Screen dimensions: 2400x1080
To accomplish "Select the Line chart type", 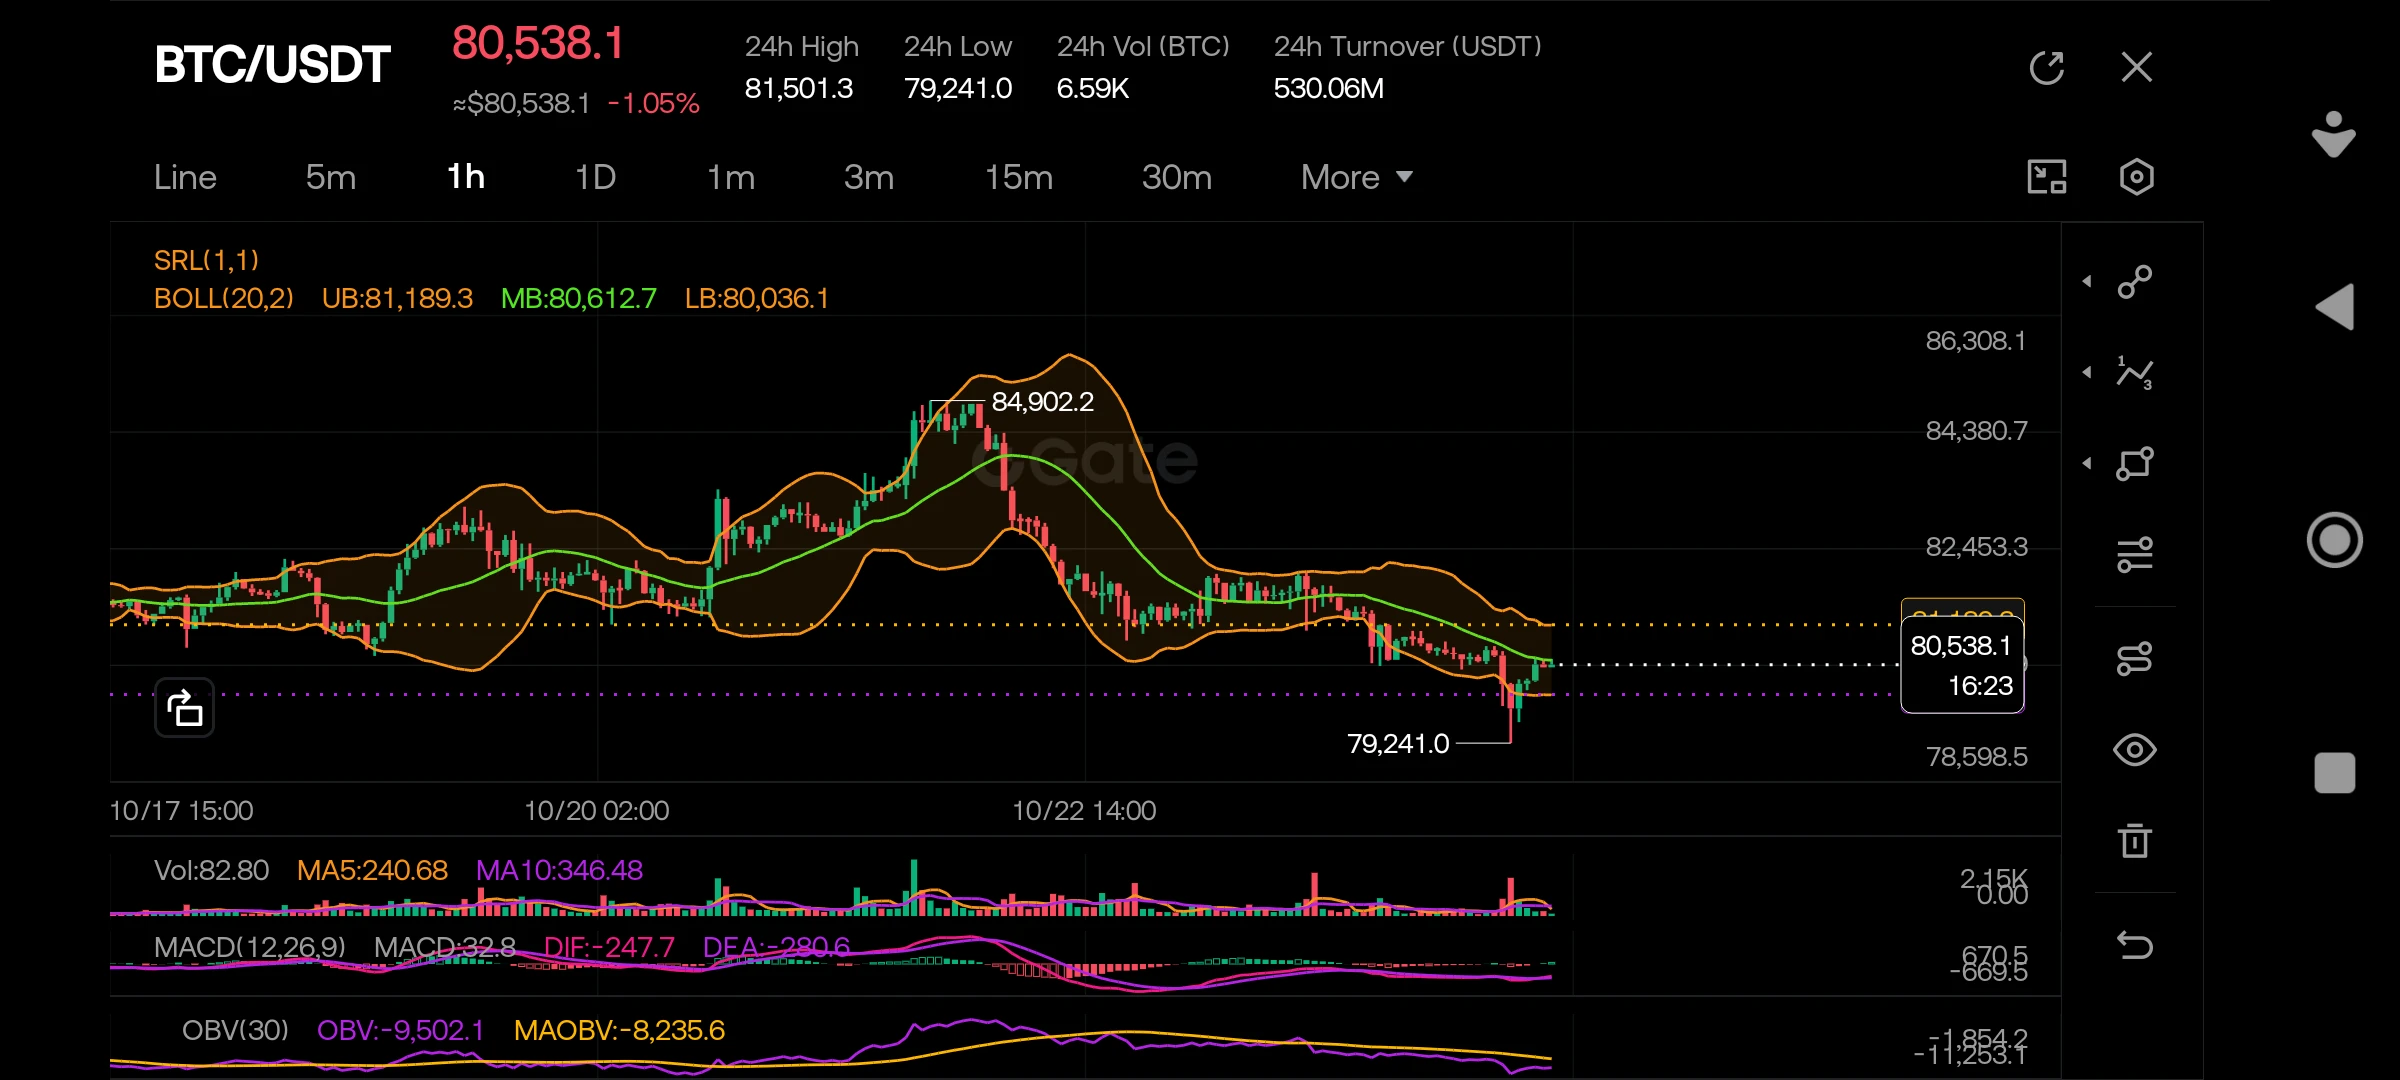I will pos(185,177).
